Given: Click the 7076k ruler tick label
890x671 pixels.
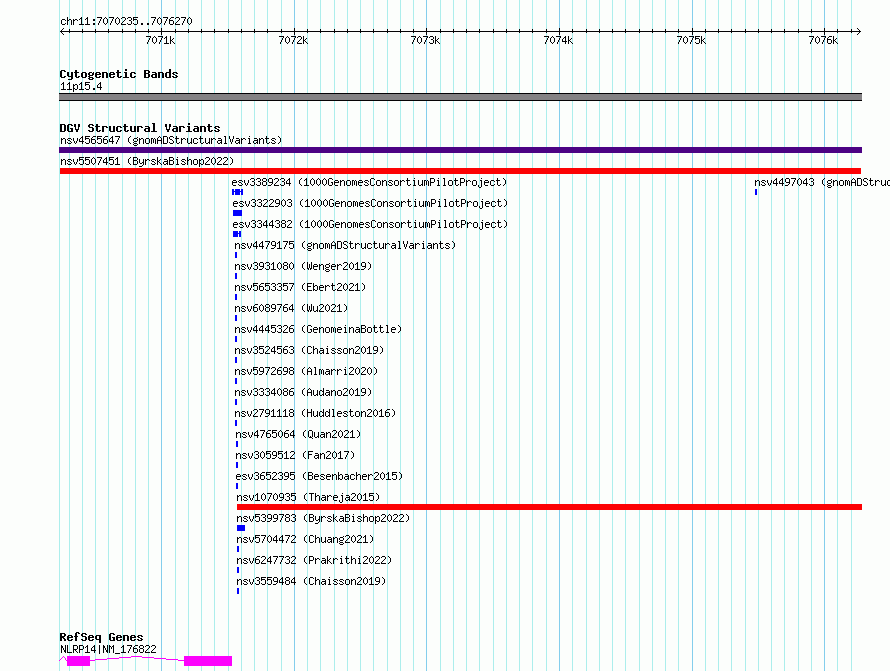Looking at the screenshot, I should pos(823,40).
